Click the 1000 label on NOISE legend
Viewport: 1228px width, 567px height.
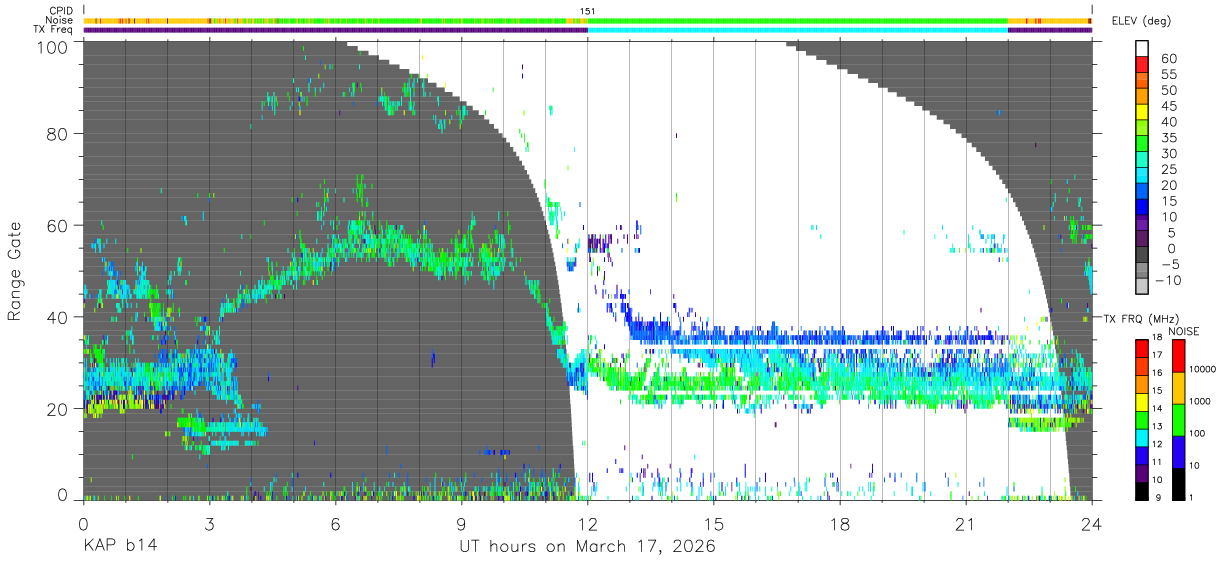[x=1200, y=402]
